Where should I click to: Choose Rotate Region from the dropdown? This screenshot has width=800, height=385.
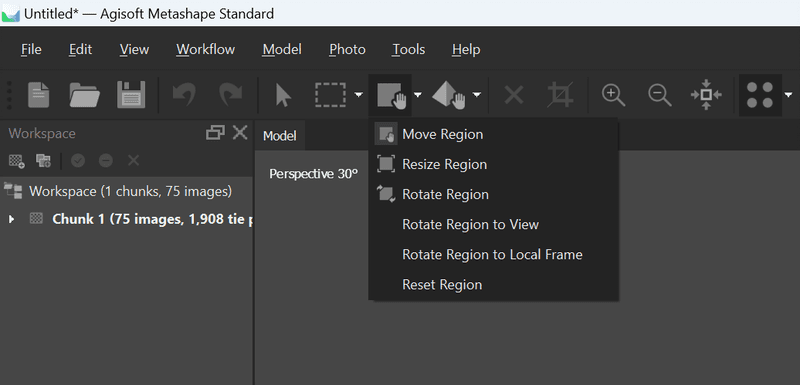pyautogui.click(x=493, y=194)
